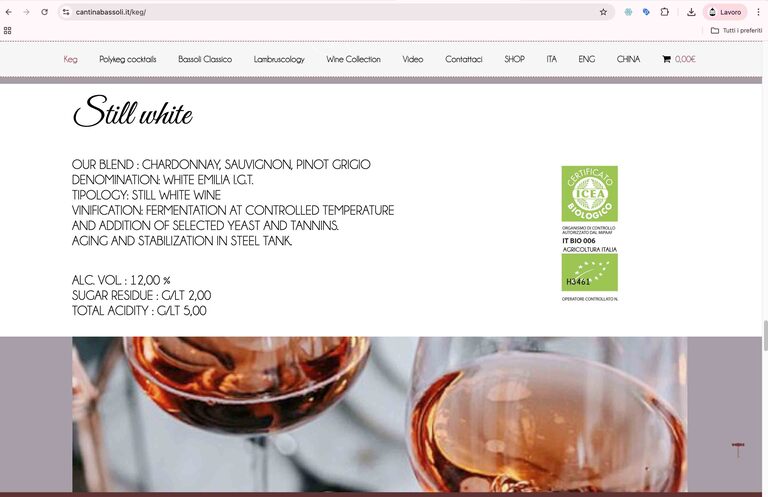The image size is (768, 497).
Task: Click the browser forward arrow
Action: [x=26, y=12]
